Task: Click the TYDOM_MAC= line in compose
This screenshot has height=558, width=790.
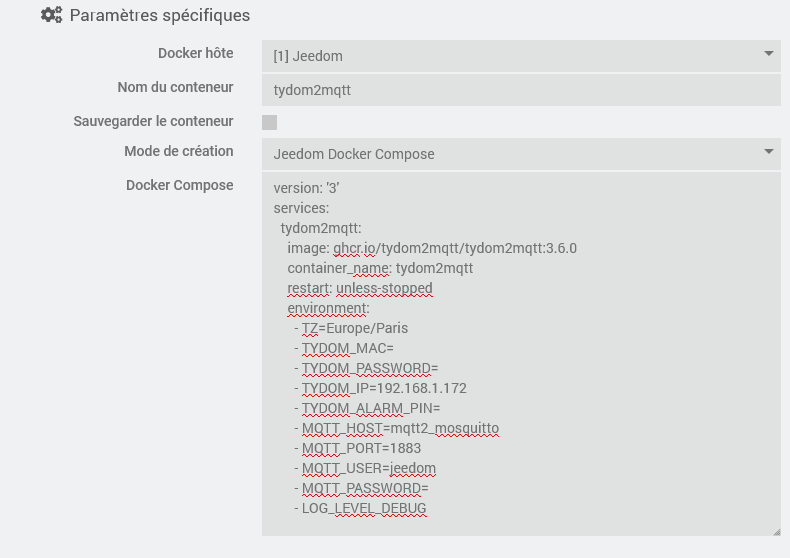Action: (344, 348)
